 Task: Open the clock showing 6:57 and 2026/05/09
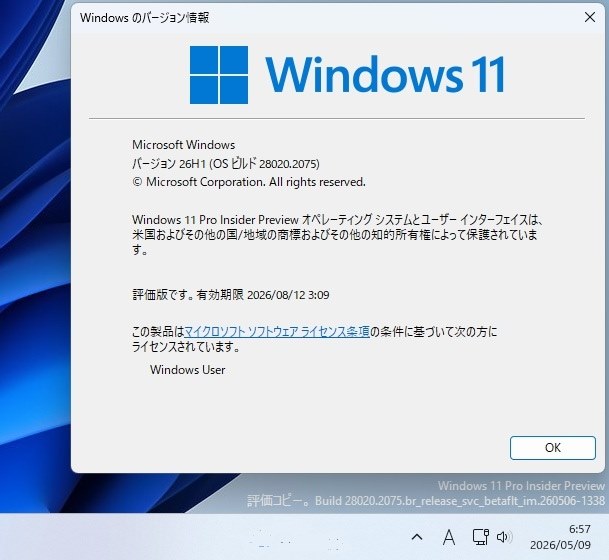click(x=560, y=537)
